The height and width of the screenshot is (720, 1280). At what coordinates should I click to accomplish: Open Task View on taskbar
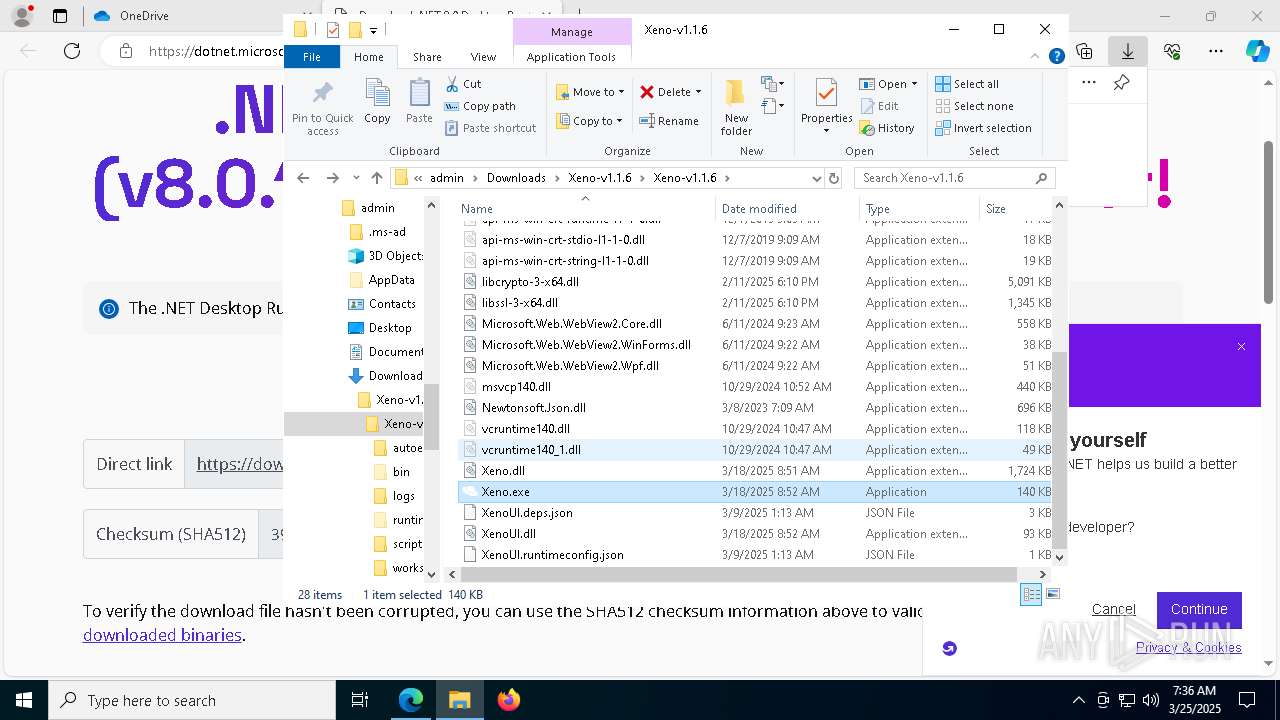pyautogui.click(x=360, y=700)
